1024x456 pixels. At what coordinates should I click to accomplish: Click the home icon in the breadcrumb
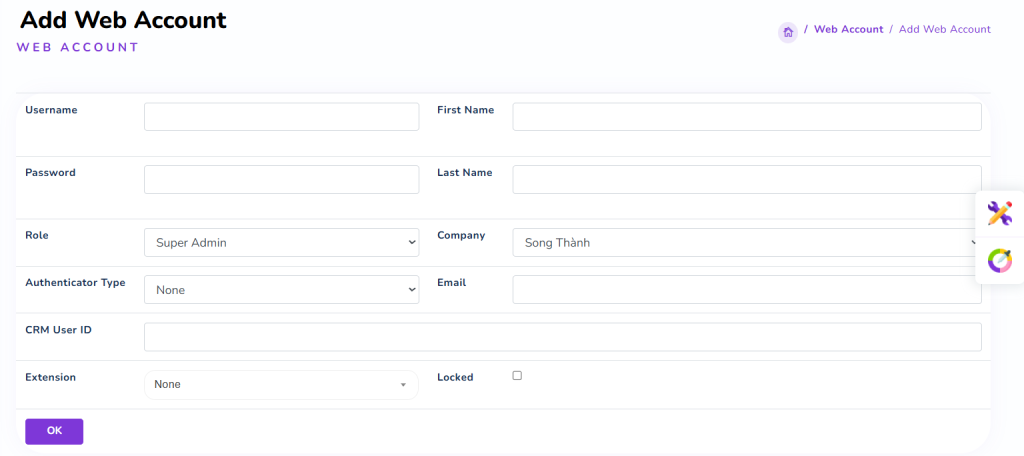[788, 32]
